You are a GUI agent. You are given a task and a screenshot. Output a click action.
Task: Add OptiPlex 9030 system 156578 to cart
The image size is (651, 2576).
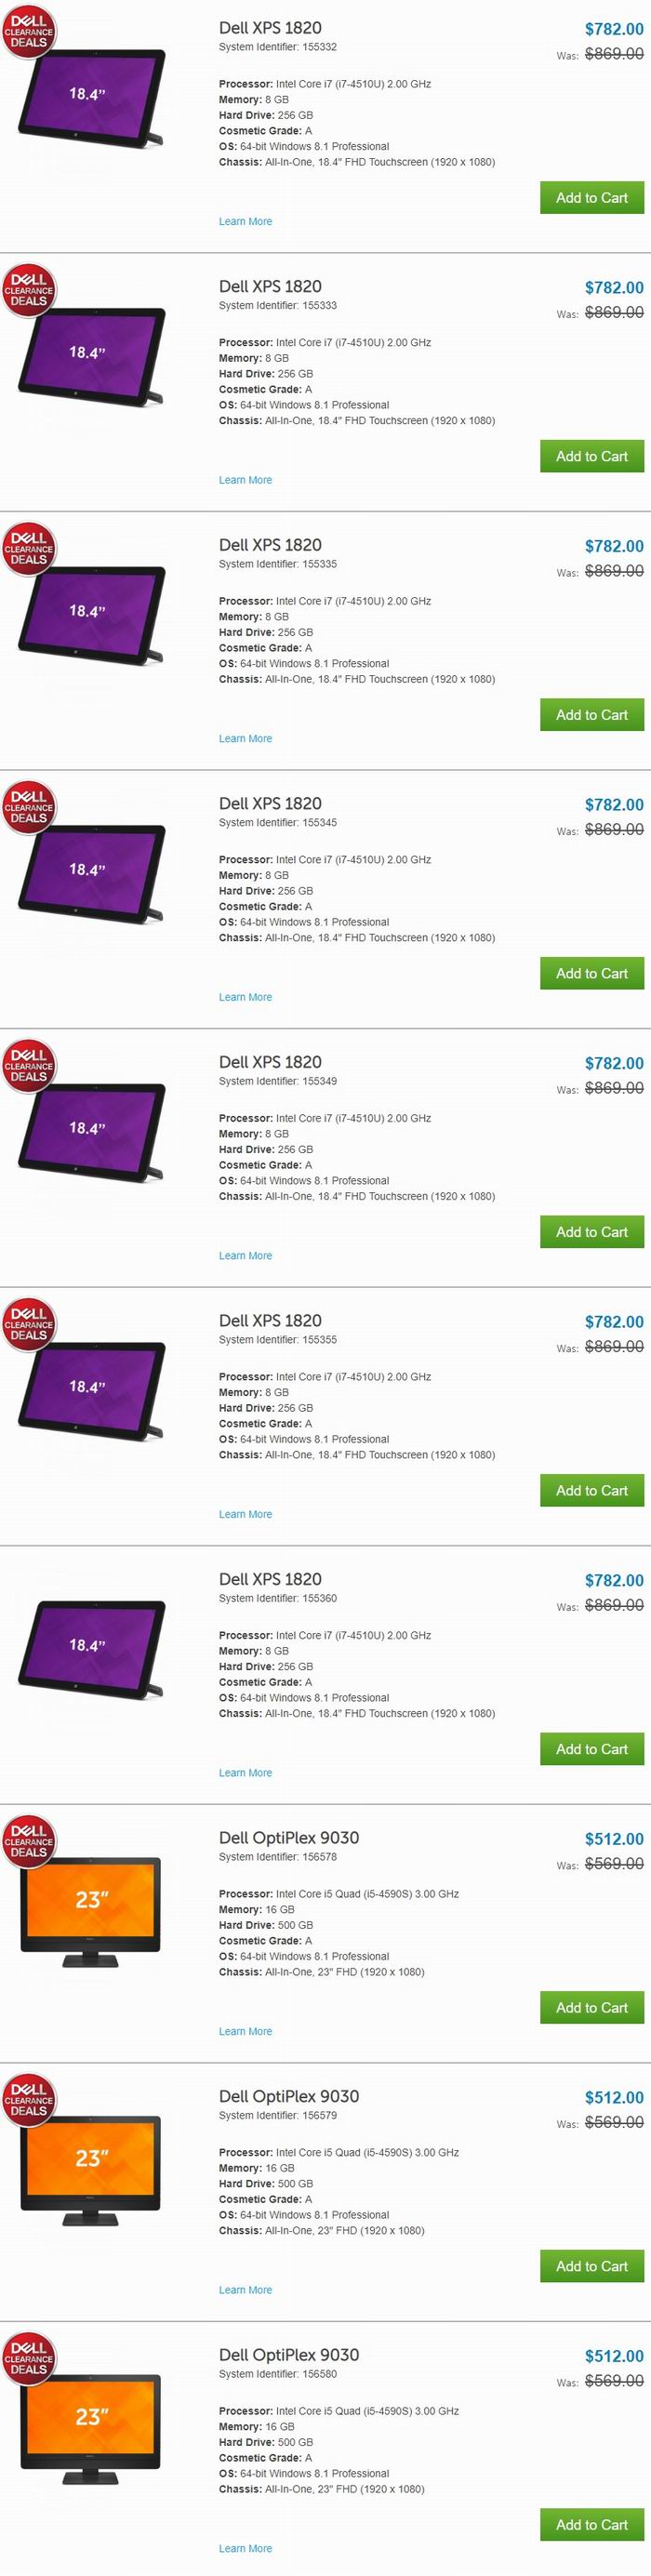[x=592, y=2008]
